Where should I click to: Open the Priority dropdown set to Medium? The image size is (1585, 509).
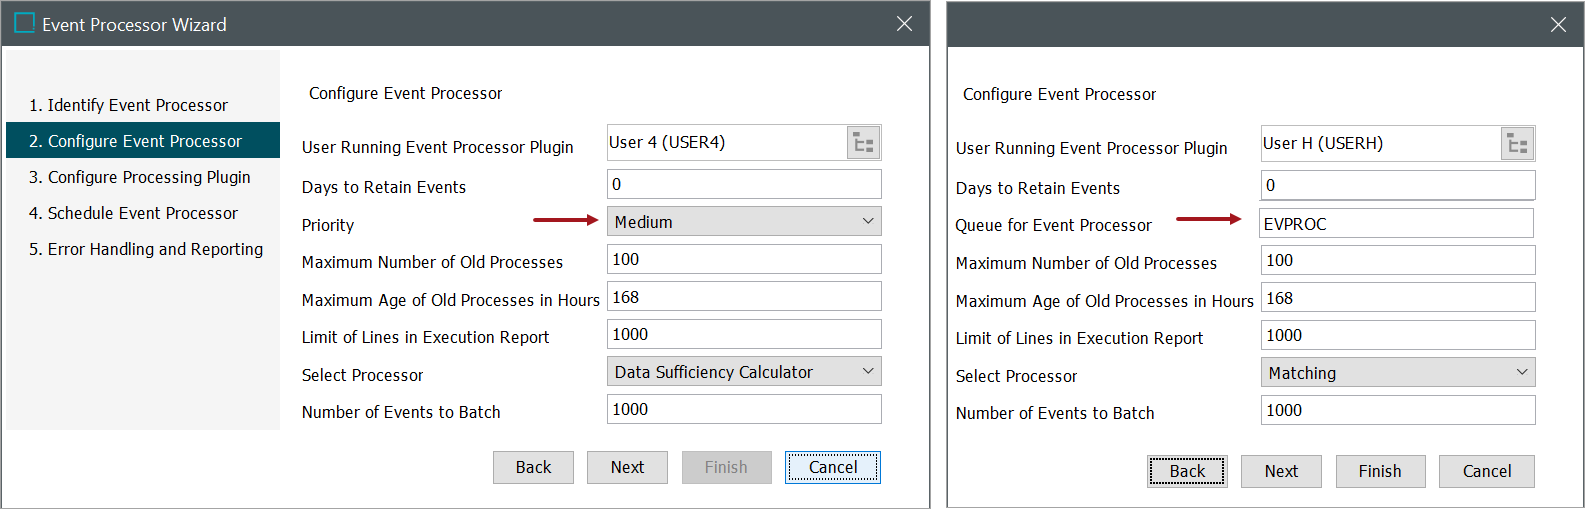click(744, 222)
